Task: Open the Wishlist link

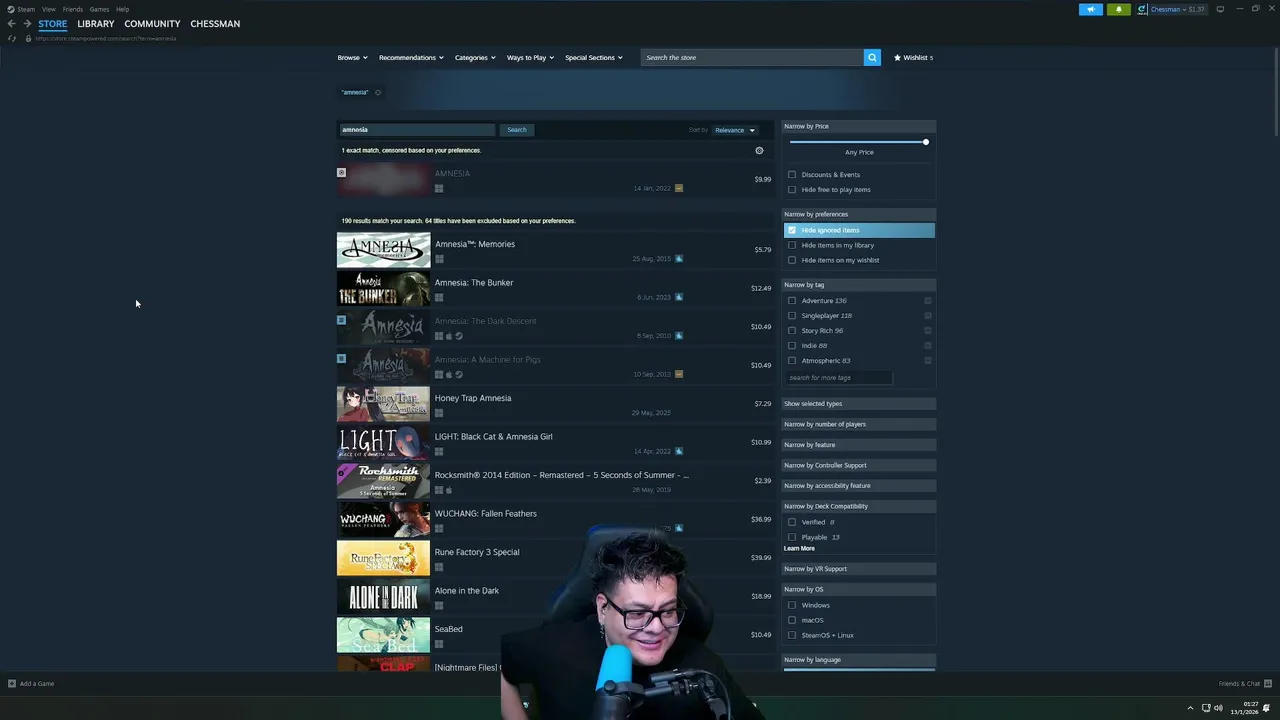Action: coord(913,57)
